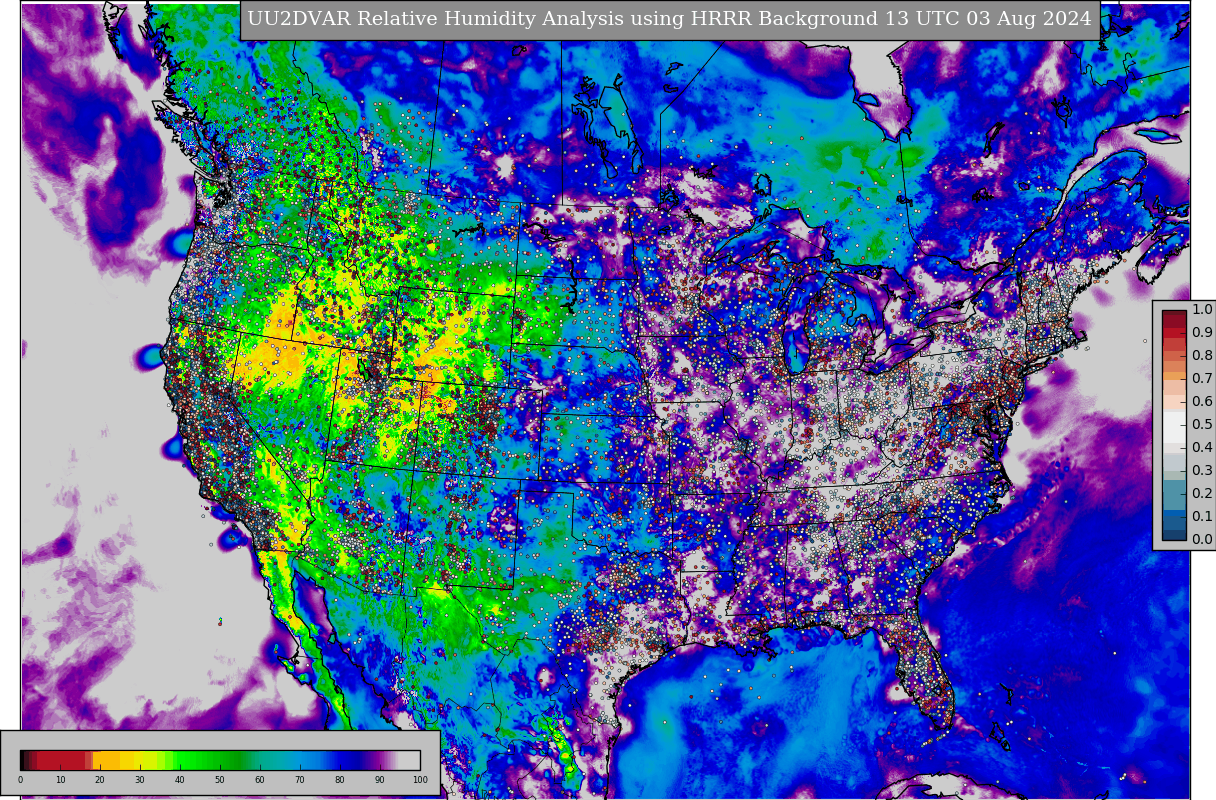Click the 0.6 label on the right legend
The image size is (1216, 800).
1202,402
